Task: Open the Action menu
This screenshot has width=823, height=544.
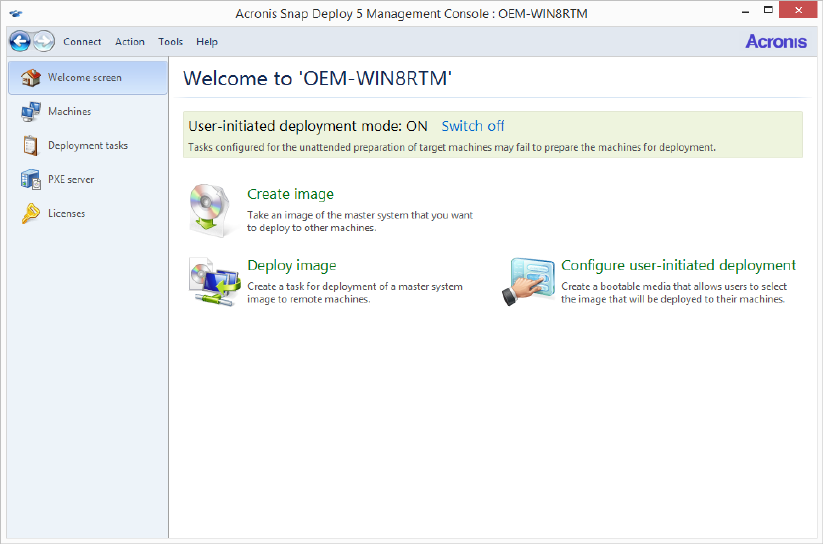Action: [x=130, y=42]
